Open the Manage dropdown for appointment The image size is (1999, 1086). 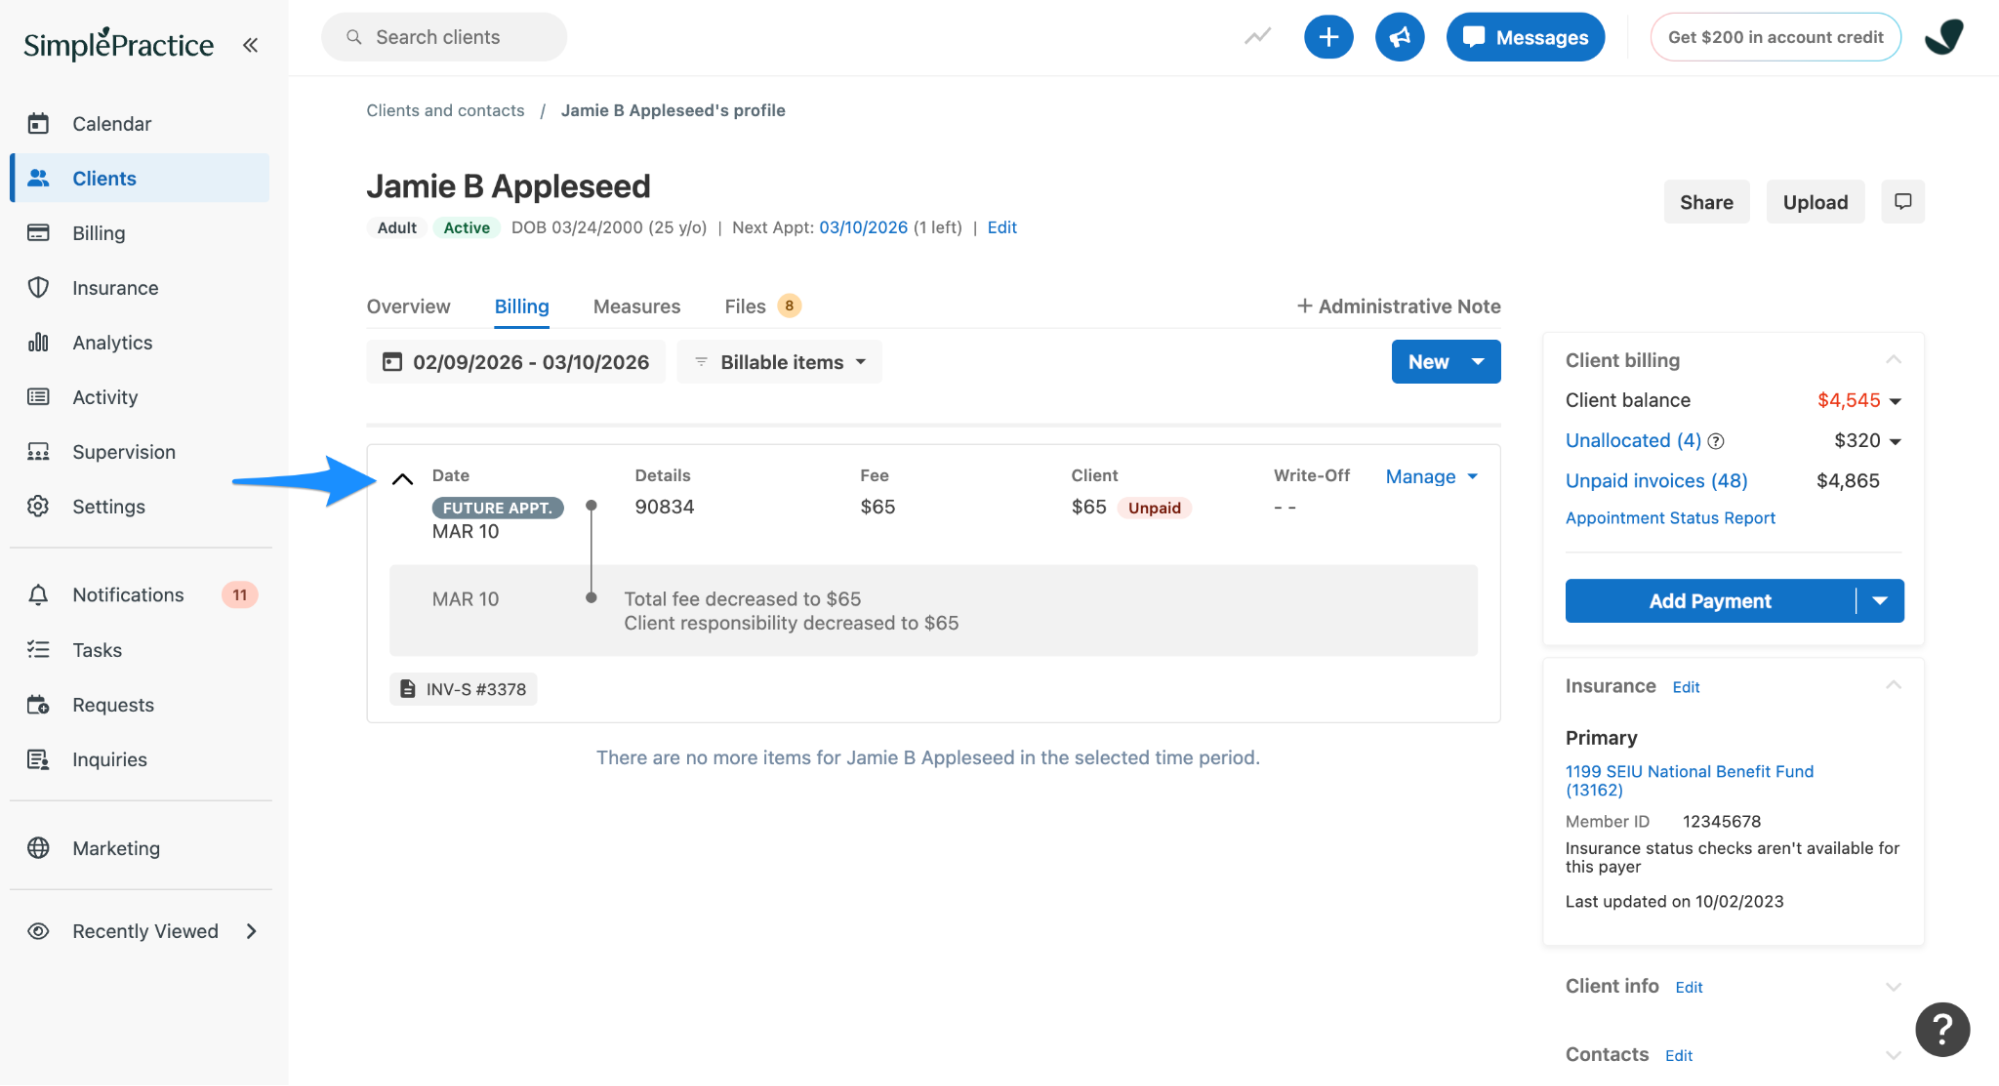point(1431,477)
